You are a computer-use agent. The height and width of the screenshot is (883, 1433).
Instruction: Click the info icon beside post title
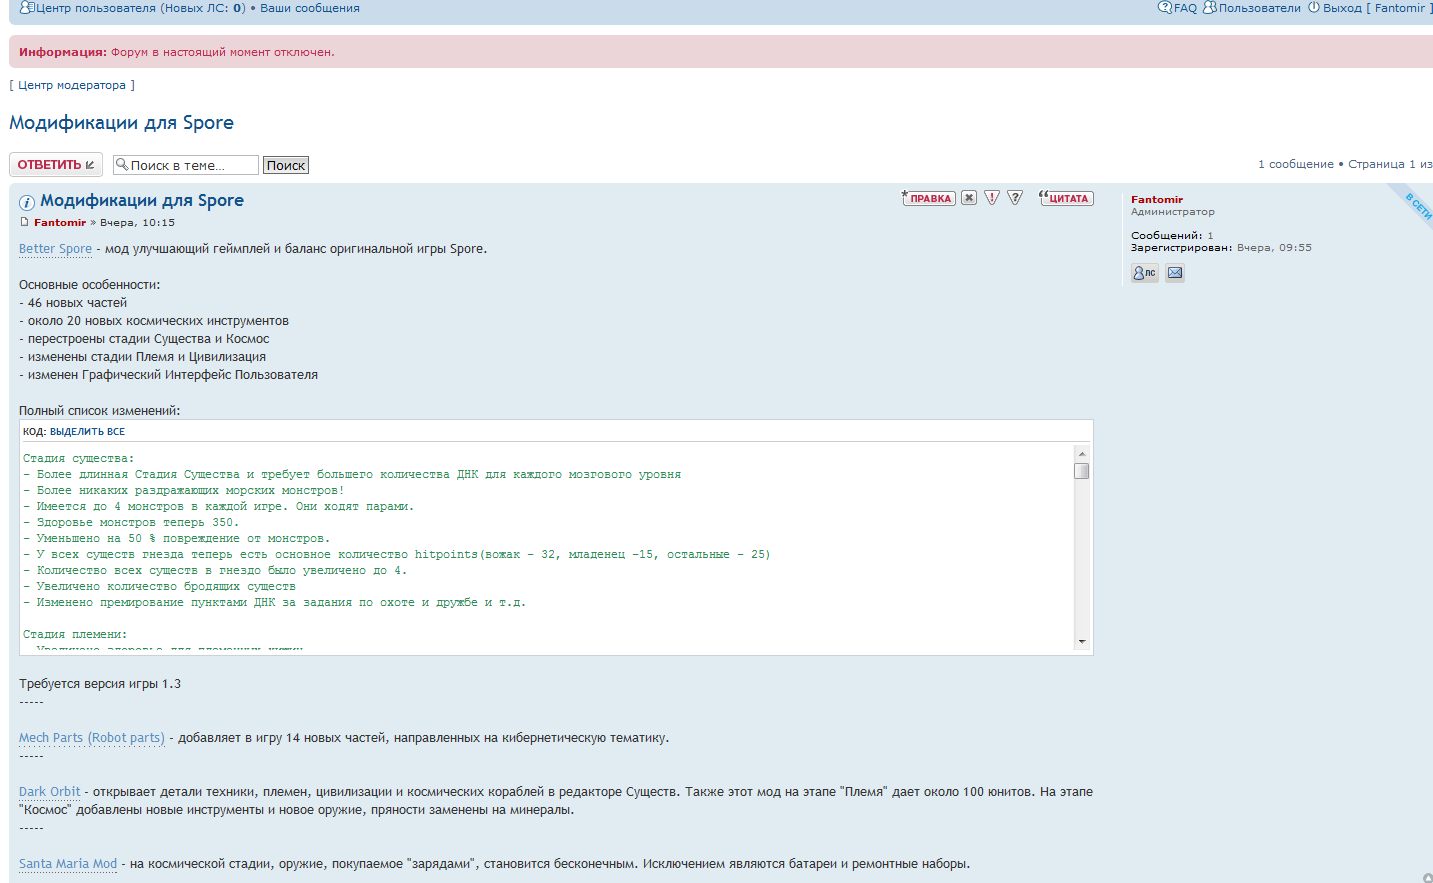click(x=27, y=202)
